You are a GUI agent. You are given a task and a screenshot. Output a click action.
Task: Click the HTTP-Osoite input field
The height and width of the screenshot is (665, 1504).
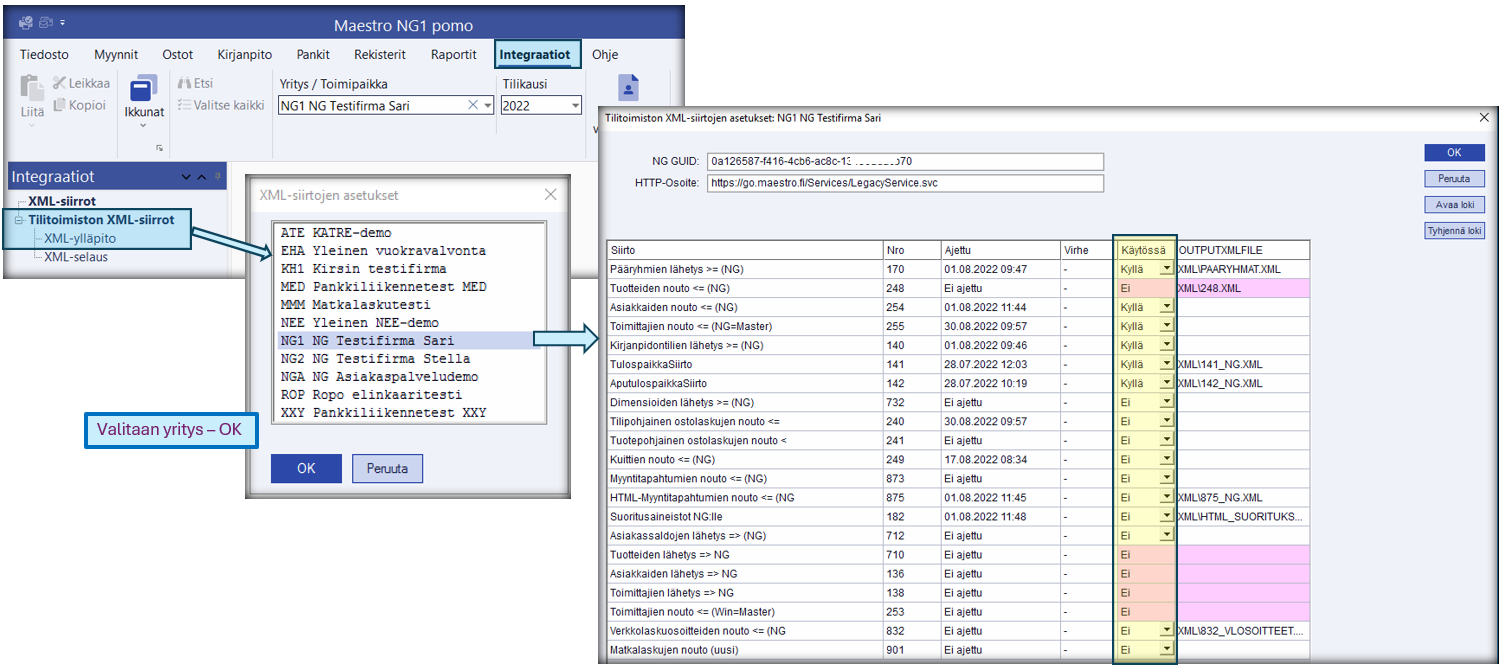click(x=905, y=183)
